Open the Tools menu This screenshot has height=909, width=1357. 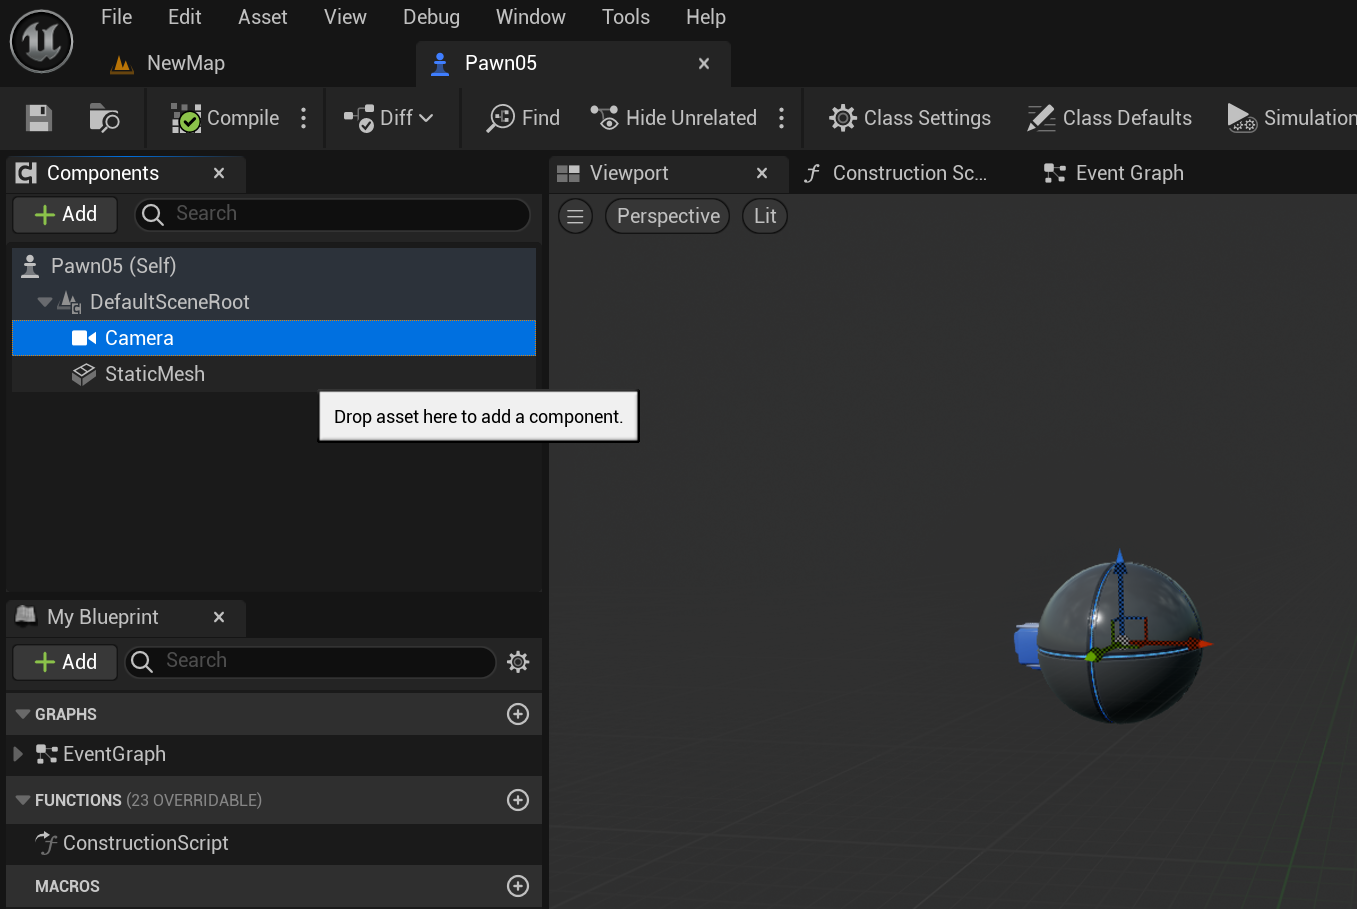coord(626,17)
